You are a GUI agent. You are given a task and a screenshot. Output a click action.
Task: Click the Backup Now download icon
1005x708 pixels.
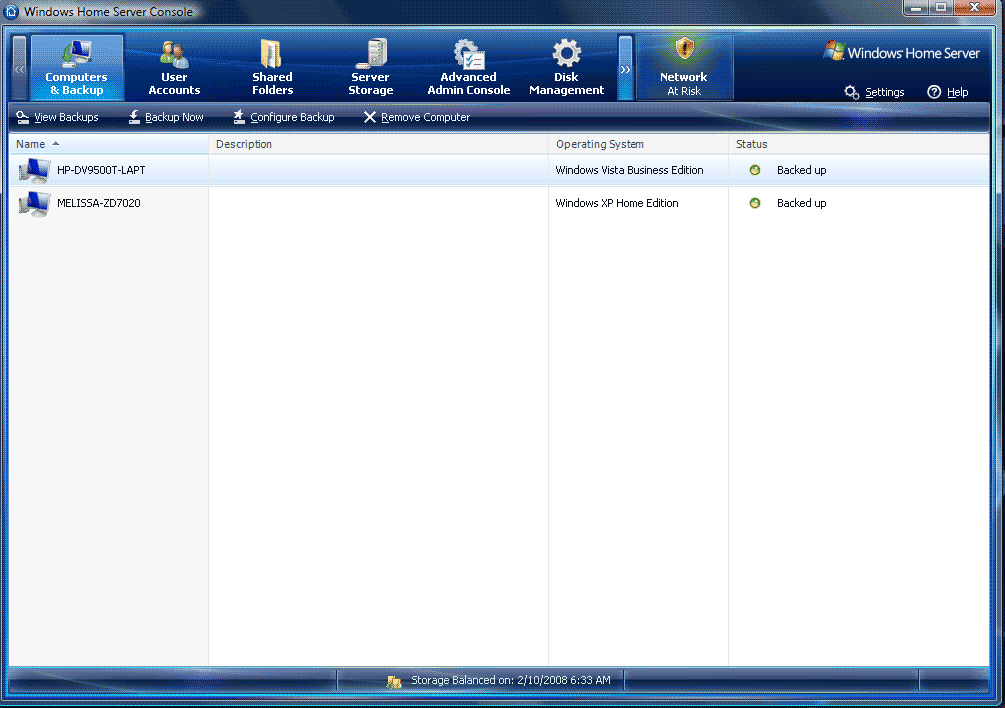pos(134,117)
